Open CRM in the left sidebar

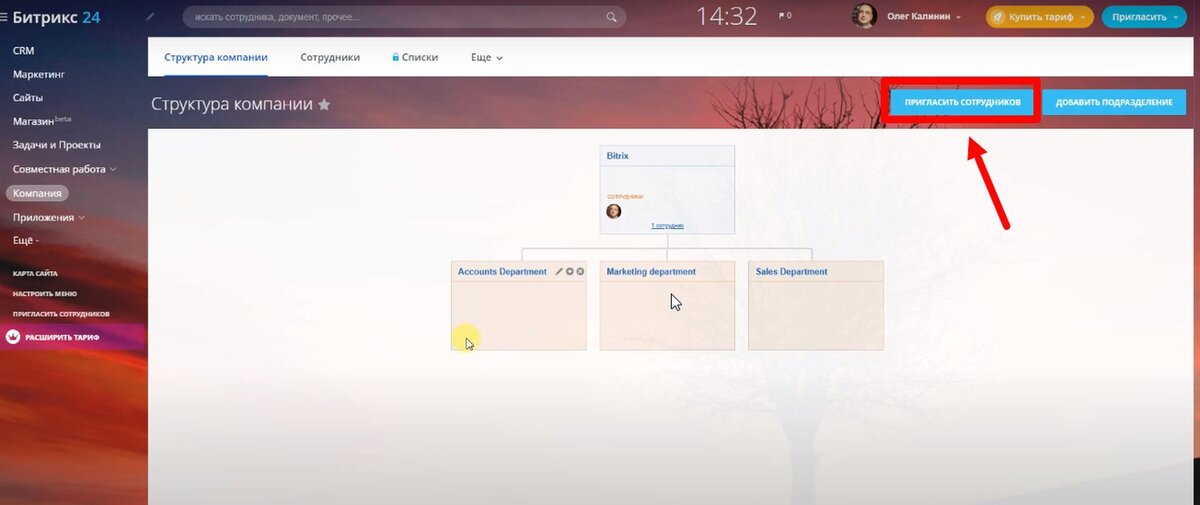click(x=24, y=49)
